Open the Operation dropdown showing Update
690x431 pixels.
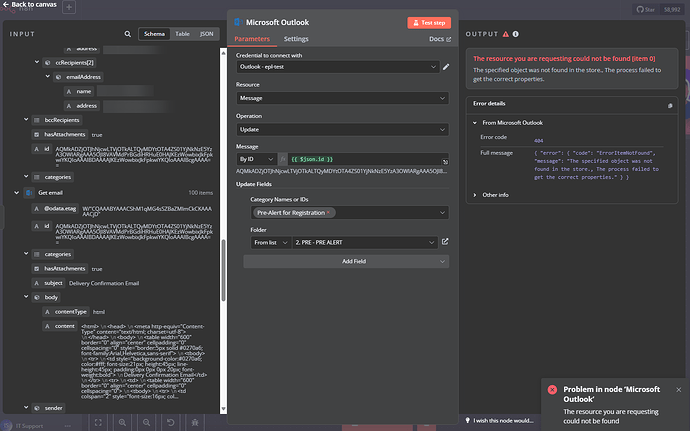tap(342, 129)
